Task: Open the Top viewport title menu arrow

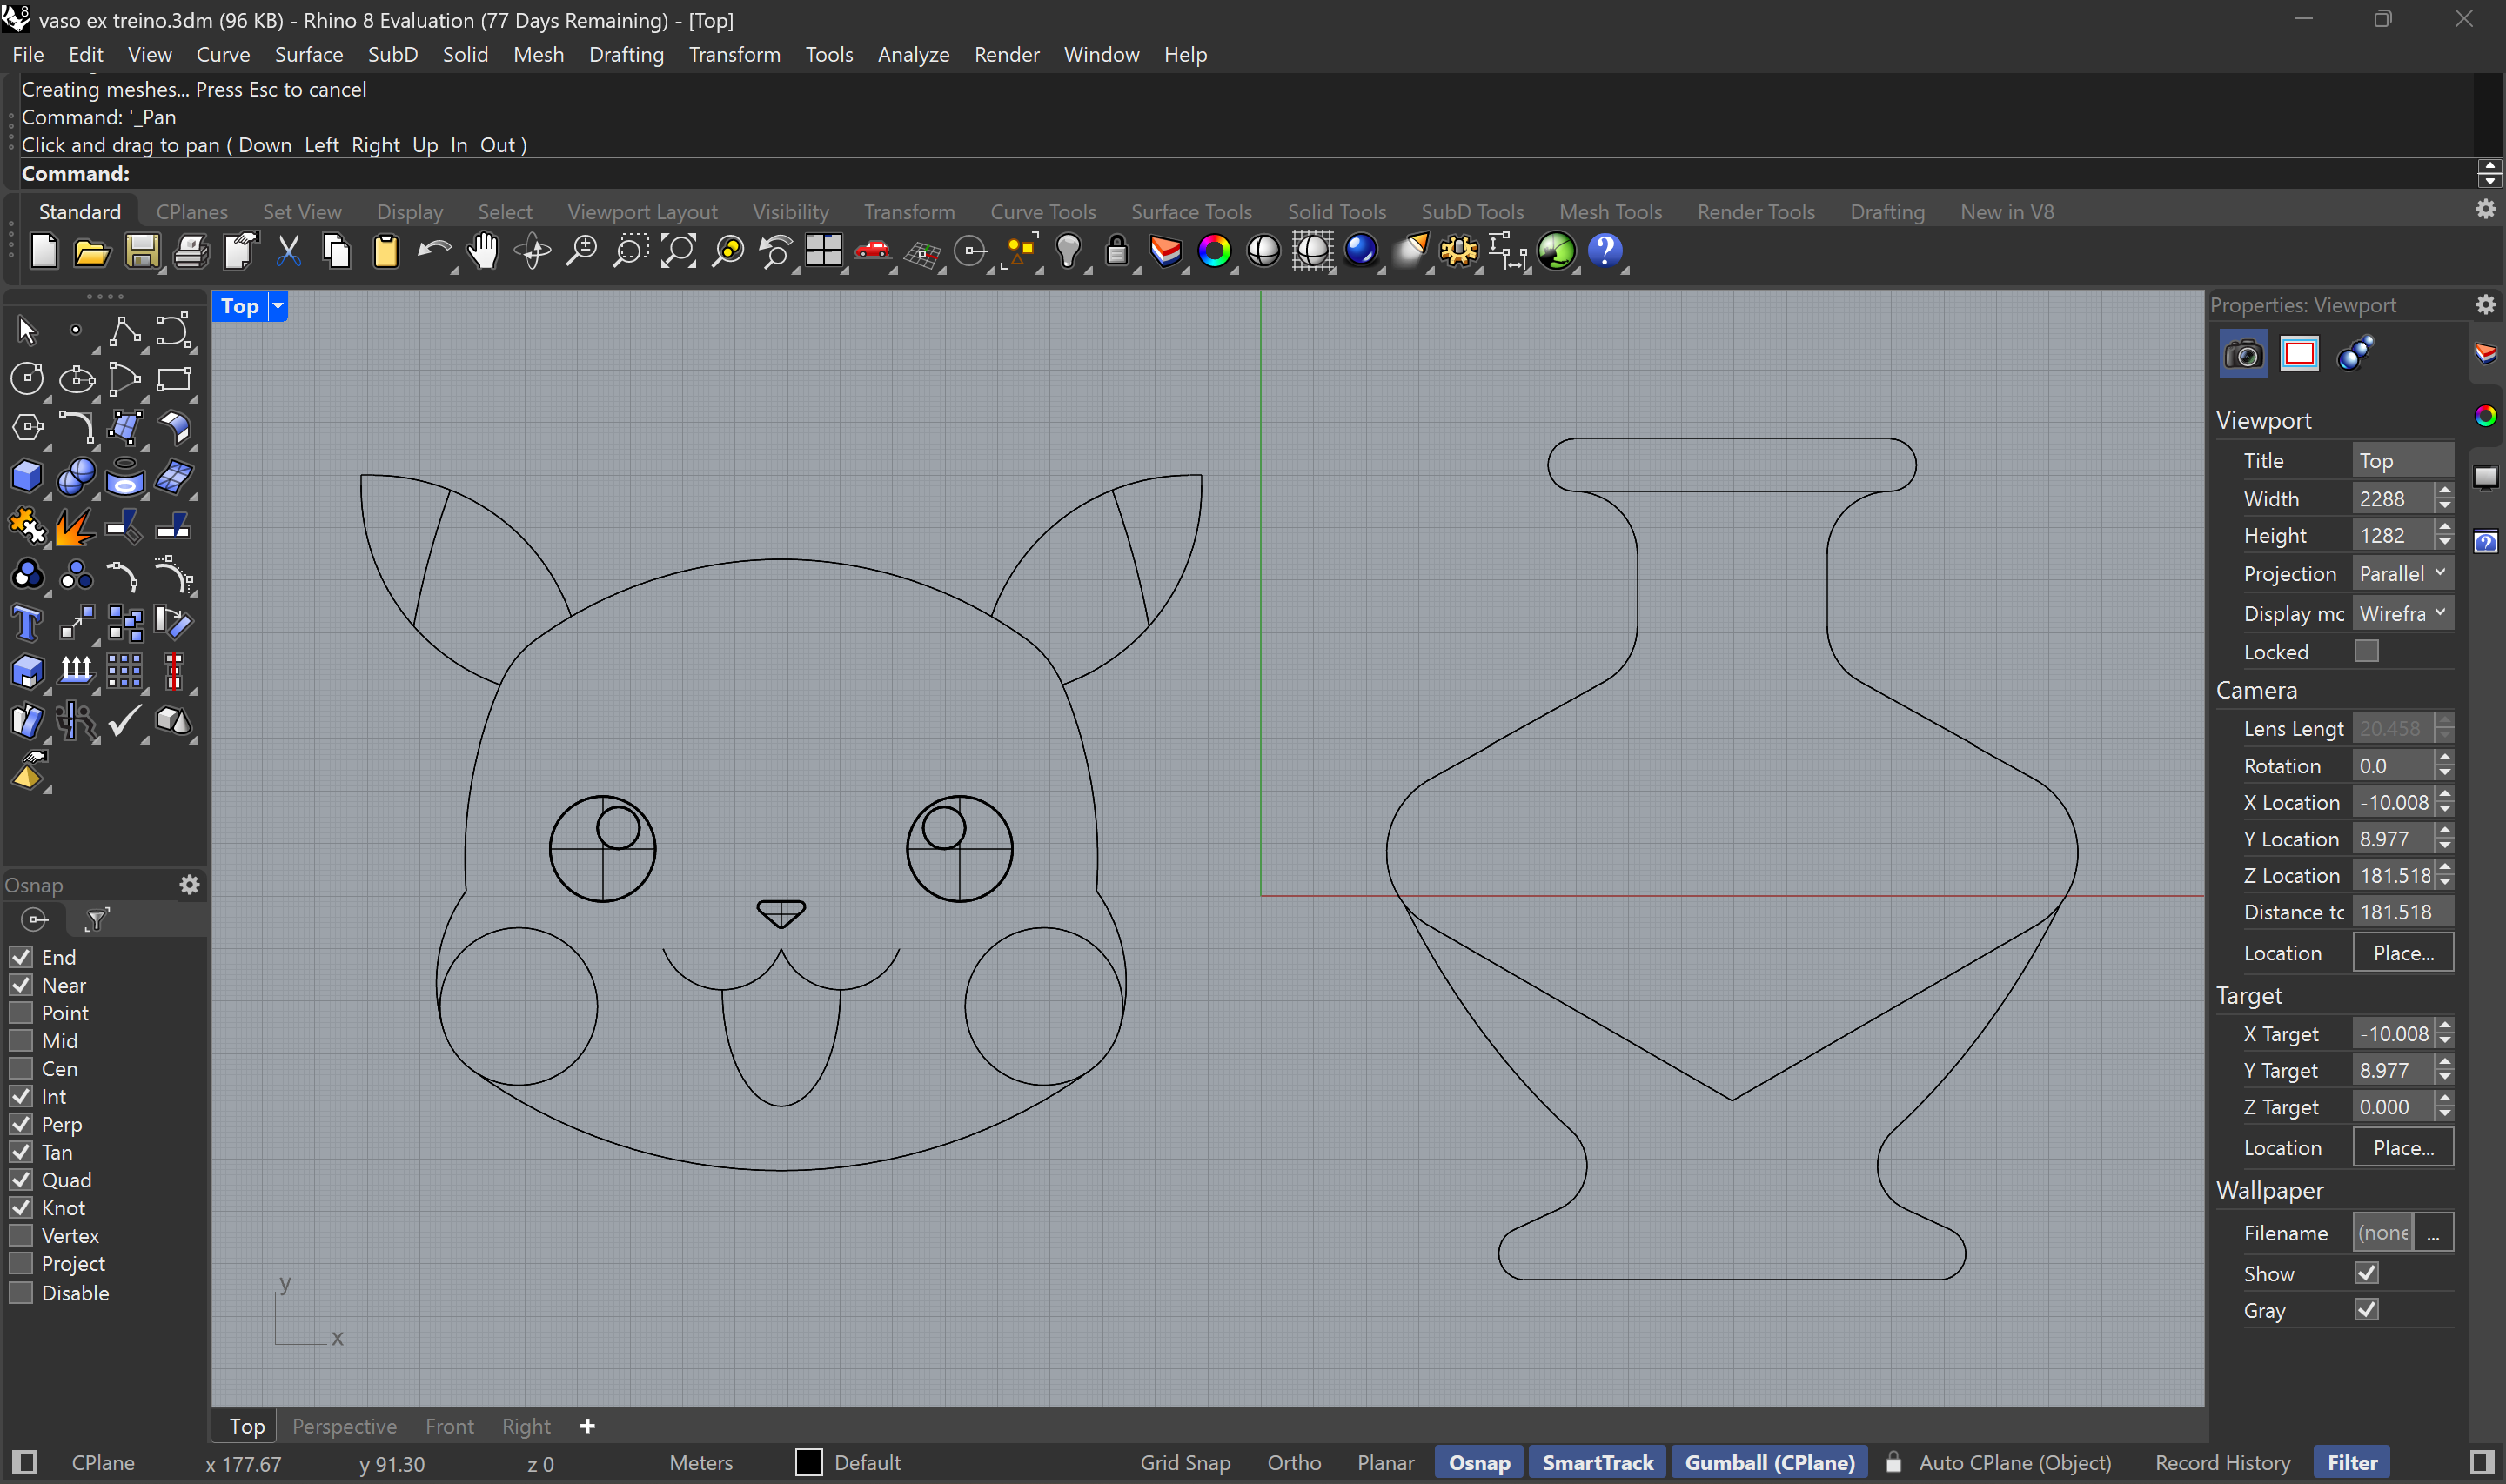Action: point(278,306)
